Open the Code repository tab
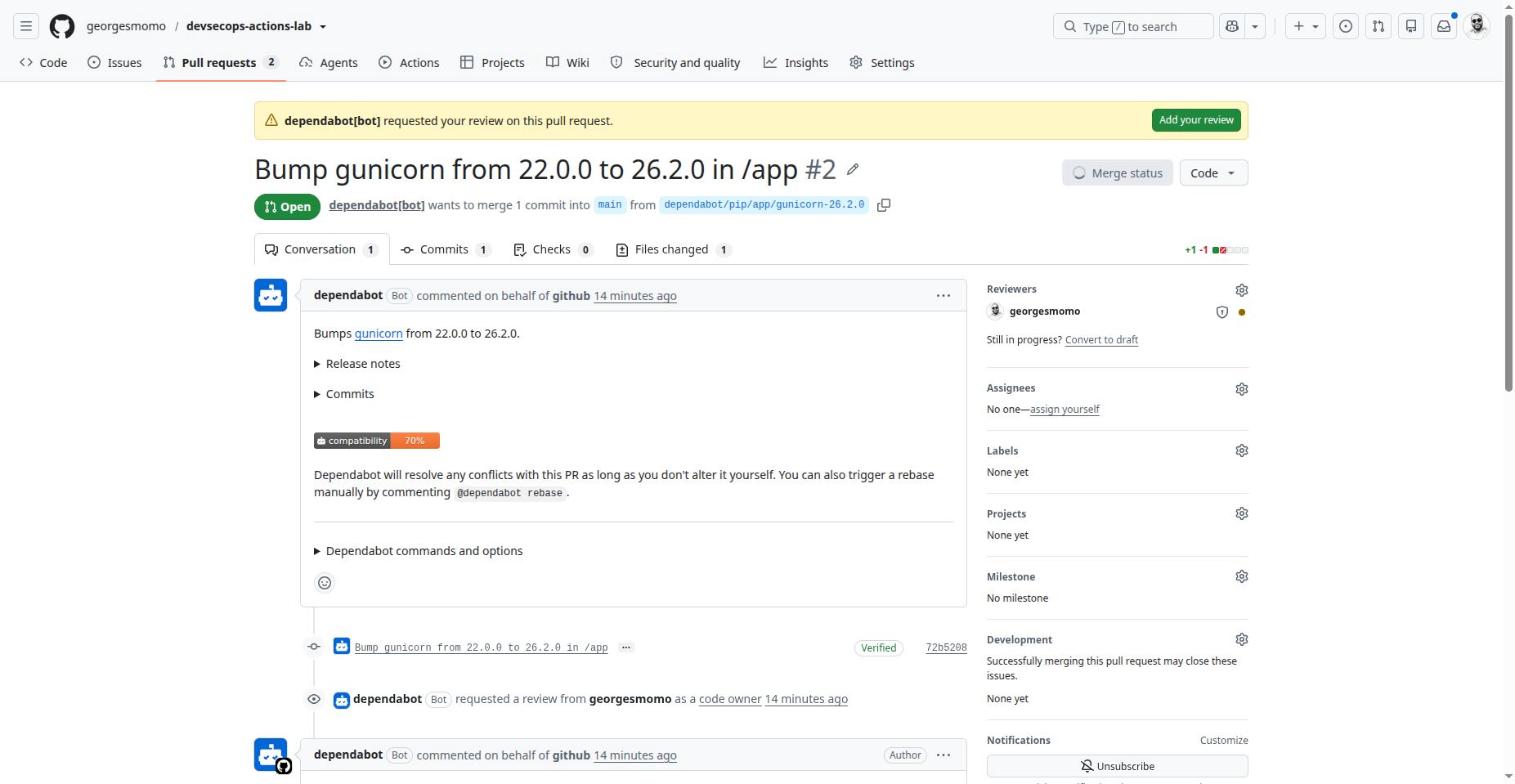1515x784 pixels. (x=43, y=62)
